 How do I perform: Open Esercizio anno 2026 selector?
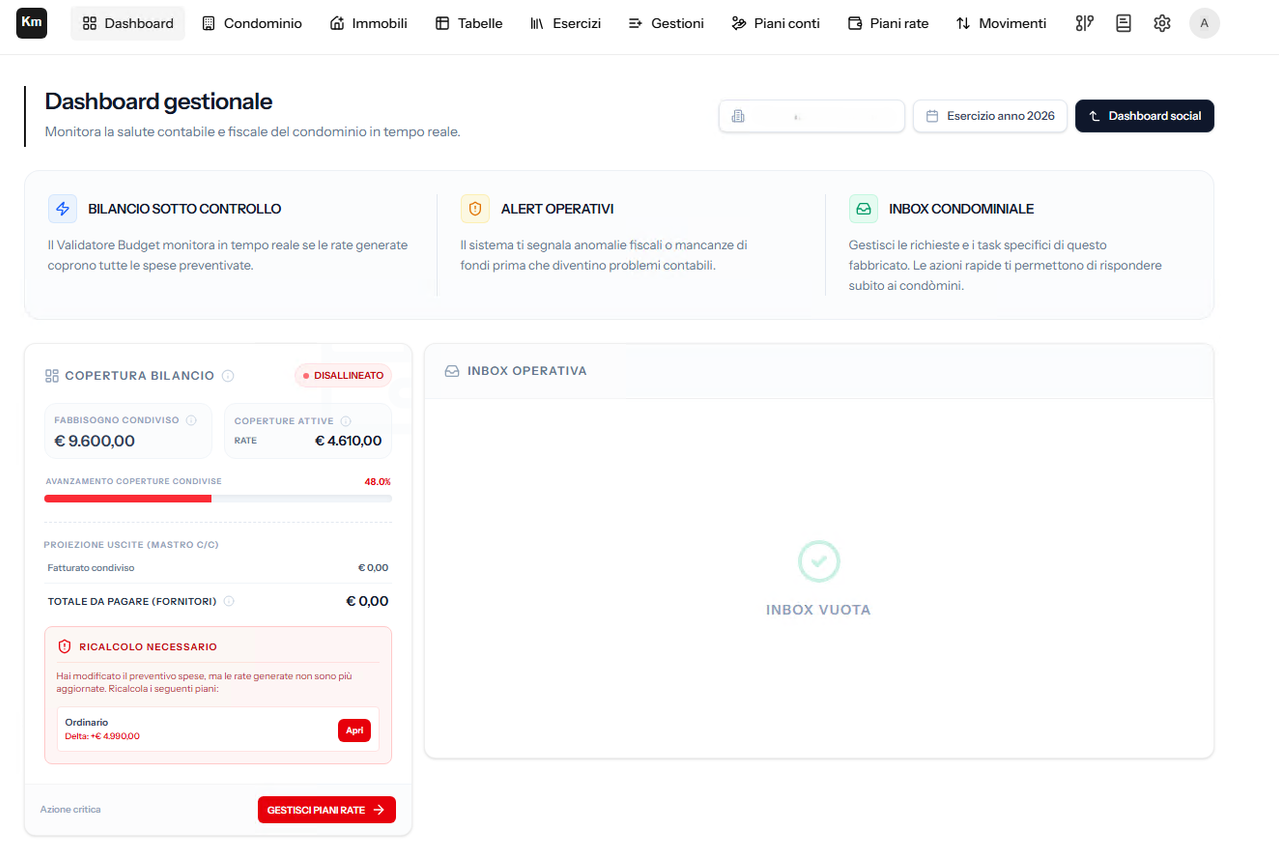pyautogui.click(x=990, y=116)
